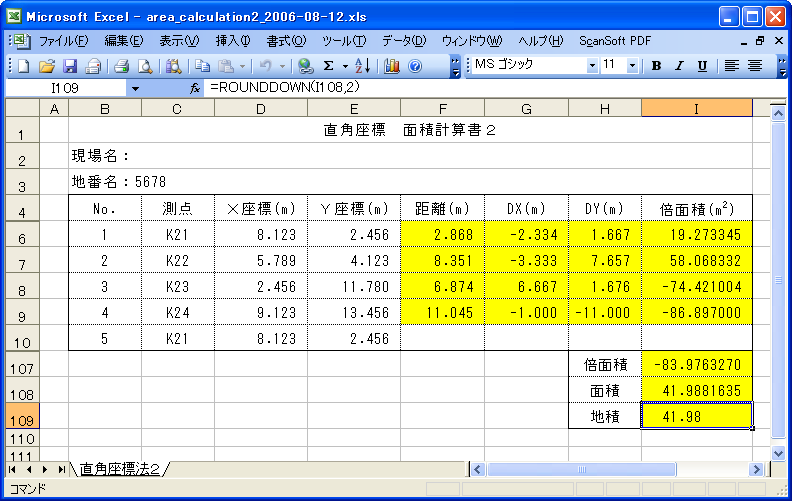Open the font size dropdown
The width and height of the screenshot is (792, 501).
pyautogui.click(x=632, y=66)
